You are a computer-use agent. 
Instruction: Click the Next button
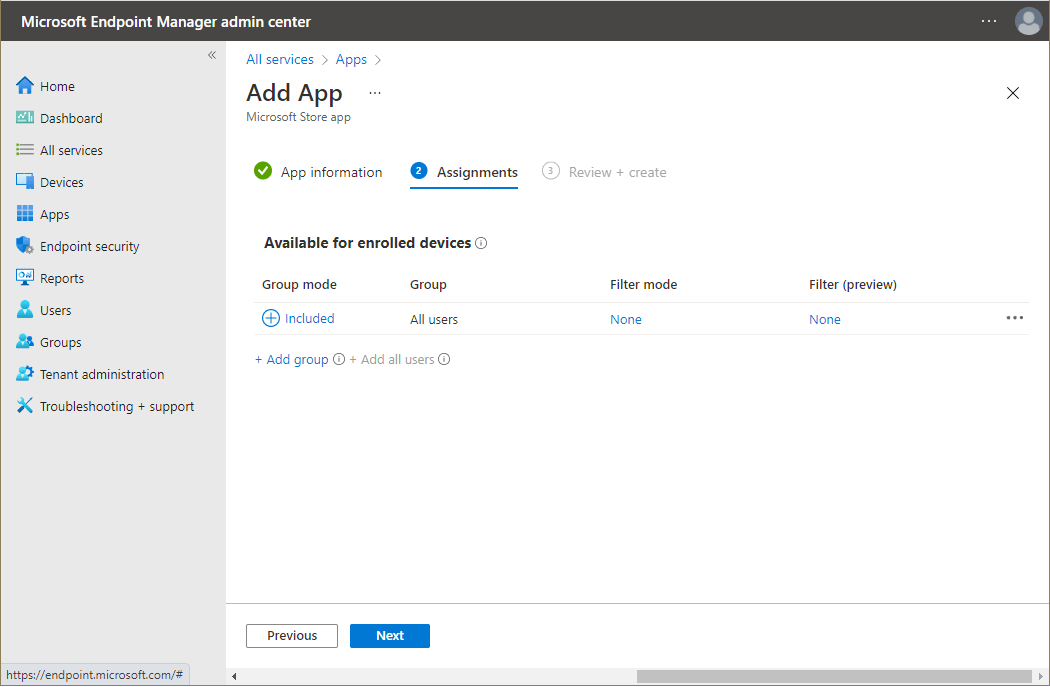click(x=389, y=635)
